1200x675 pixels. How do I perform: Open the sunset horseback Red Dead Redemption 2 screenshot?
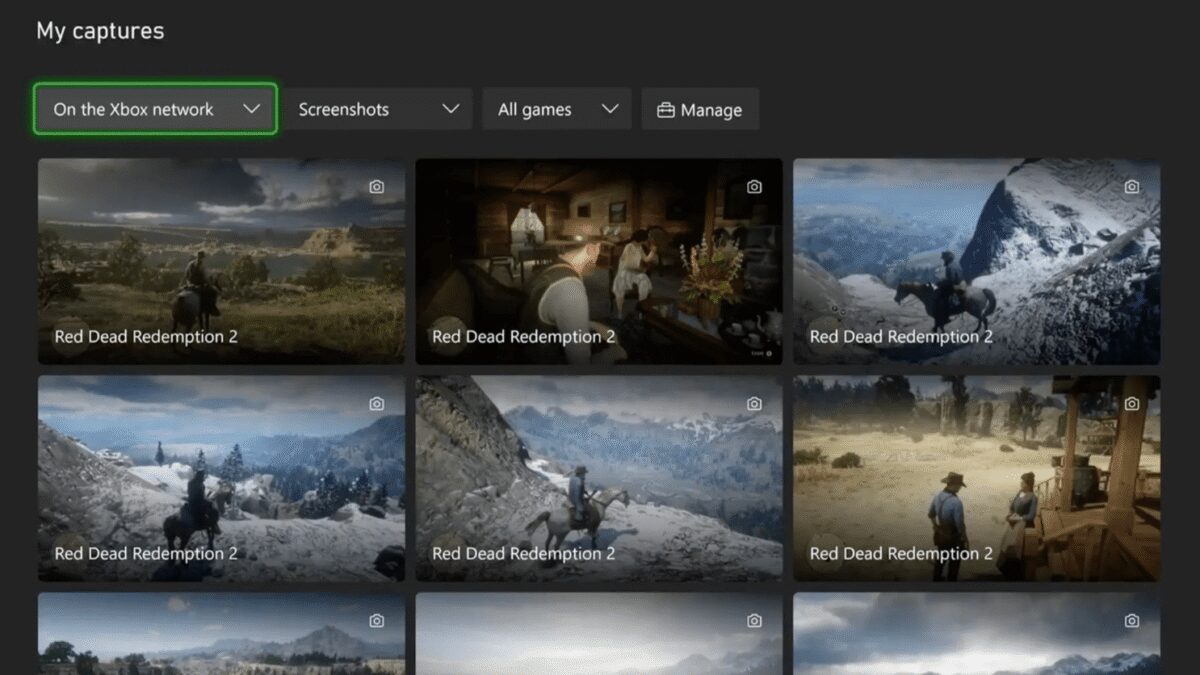(221, 260)
